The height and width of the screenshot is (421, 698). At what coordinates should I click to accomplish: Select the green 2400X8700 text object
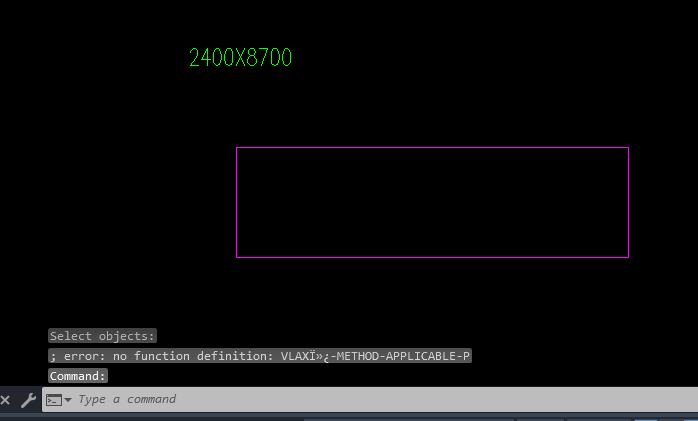(240, 58)
